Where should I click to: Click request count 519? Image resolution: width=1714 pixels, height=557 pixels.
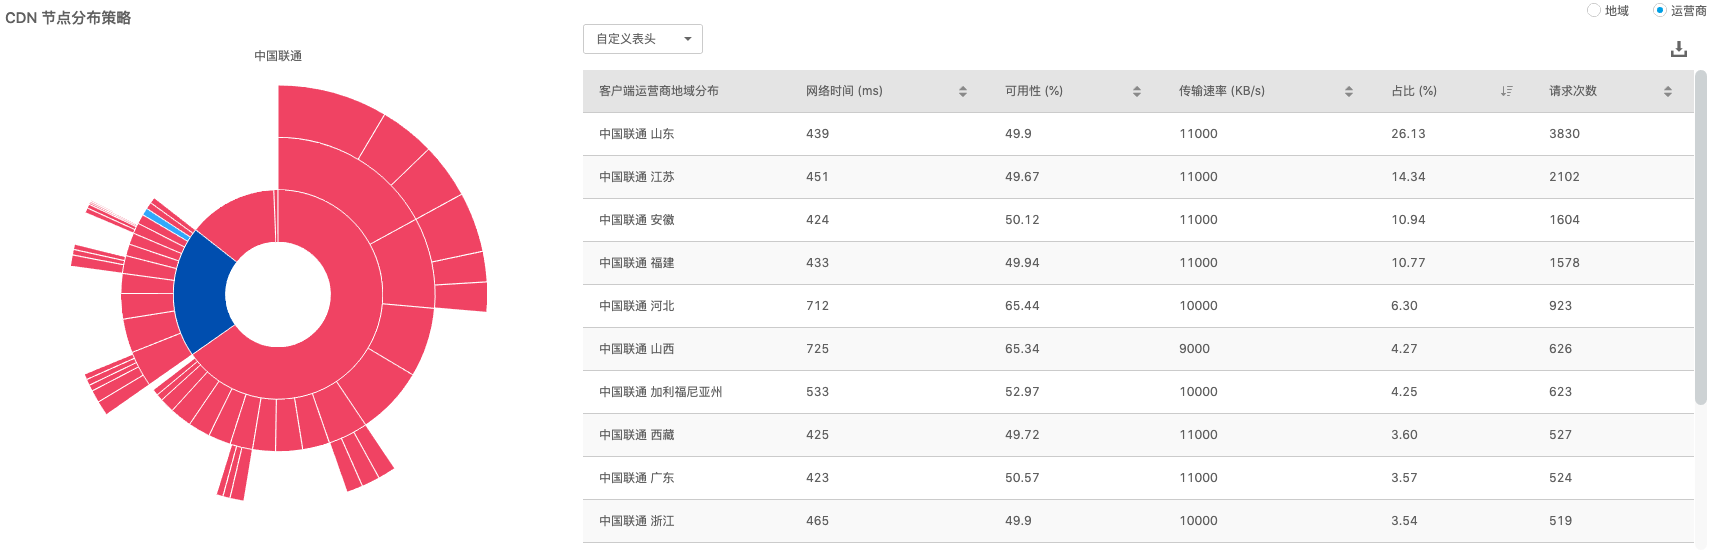pos(1560,521)
